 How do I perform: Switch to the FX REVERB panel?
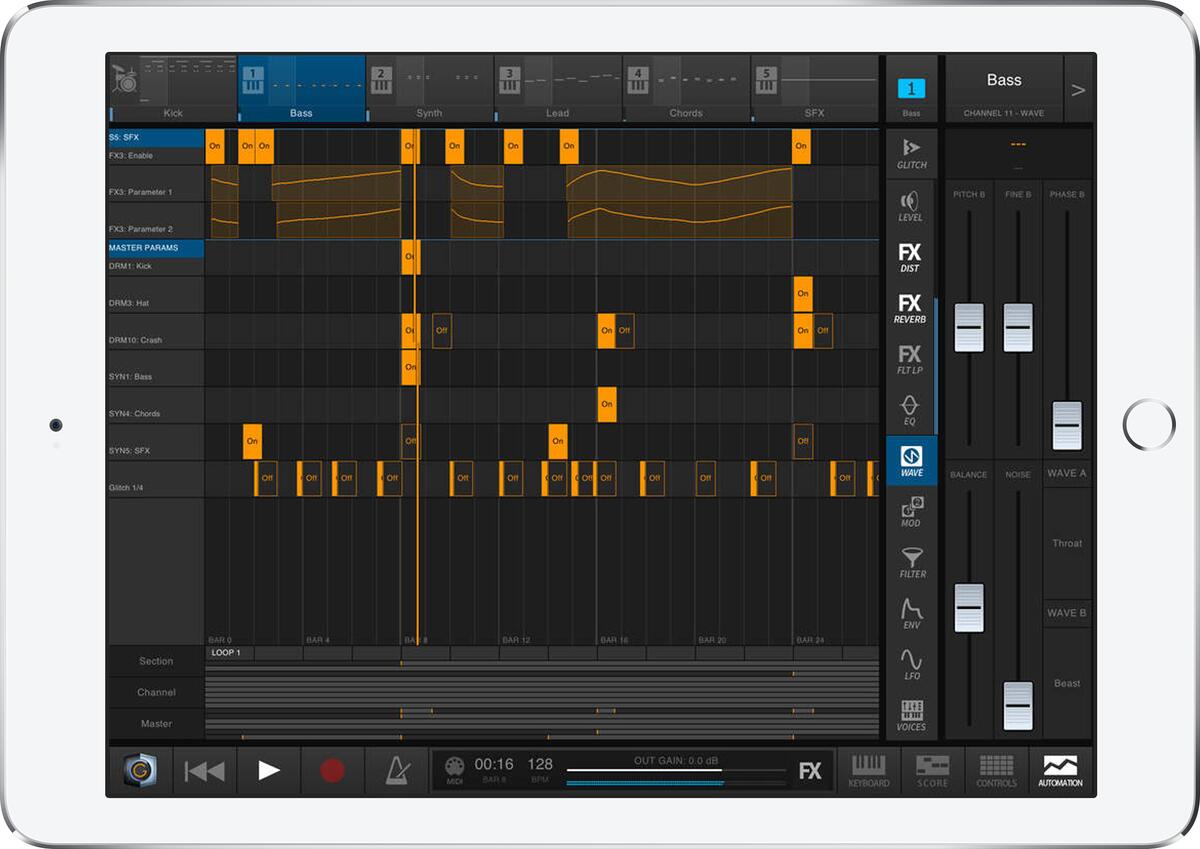(911, 309)
